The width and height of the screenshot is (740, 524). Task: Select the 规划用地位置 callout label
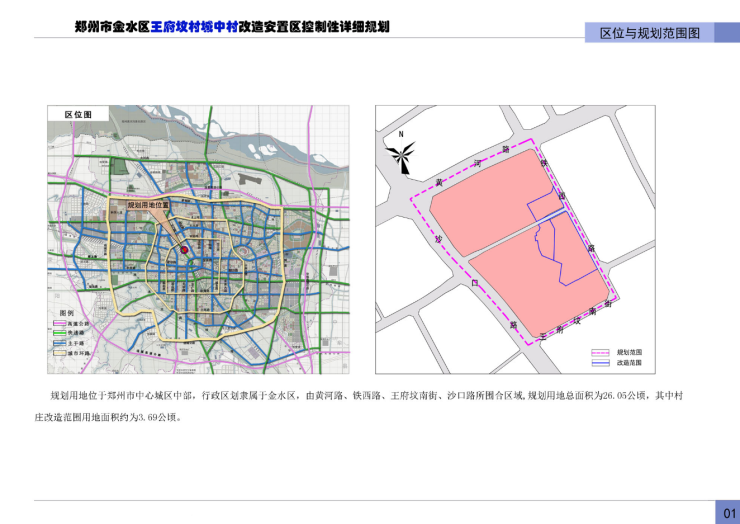tap(148, 205)
